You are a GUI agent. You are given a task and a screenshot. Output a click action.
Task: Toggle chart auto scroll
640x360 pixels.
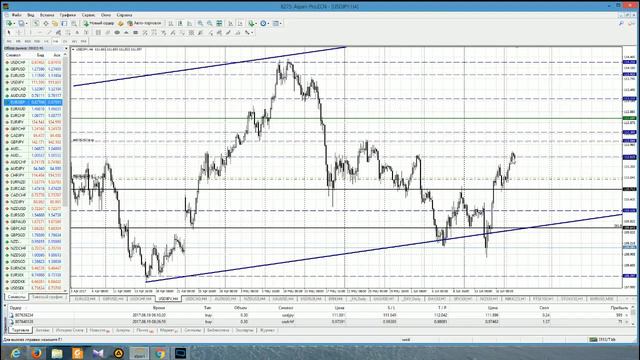231,24
